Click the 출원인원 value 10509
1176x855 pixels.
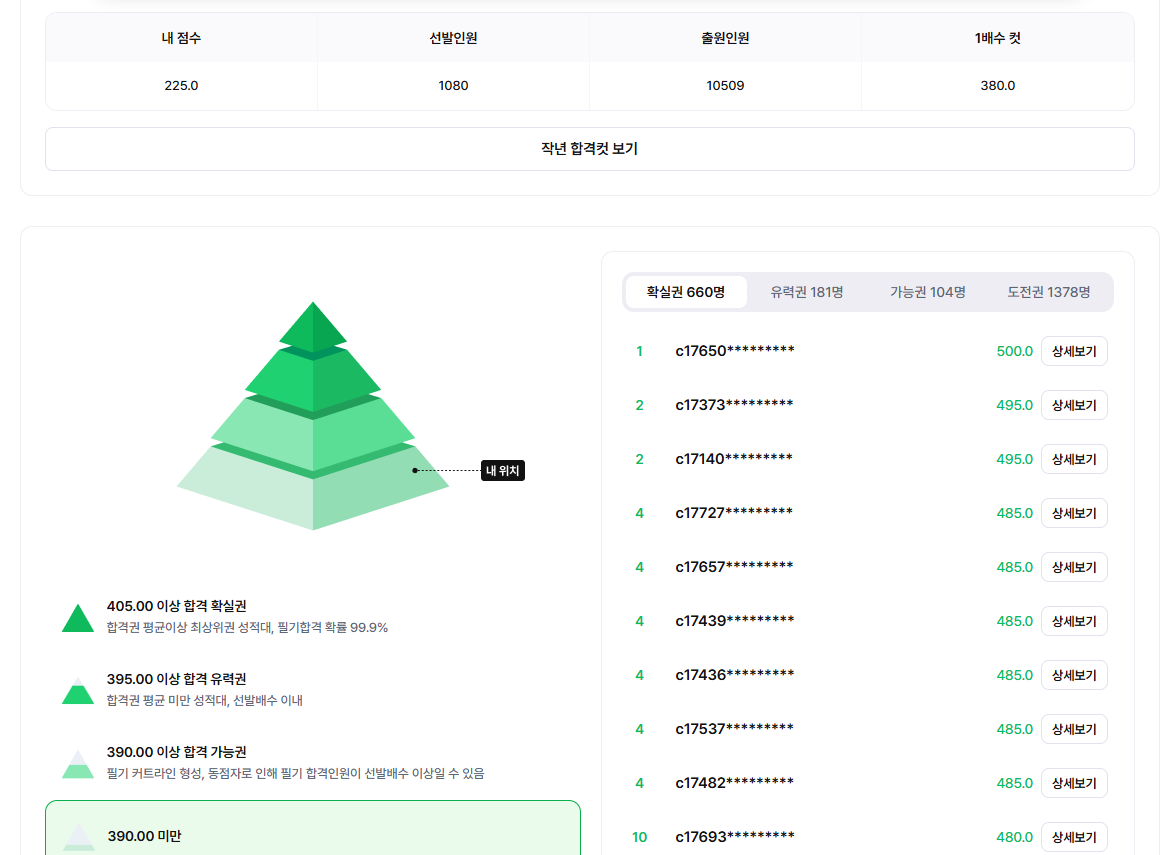(725, 86)
